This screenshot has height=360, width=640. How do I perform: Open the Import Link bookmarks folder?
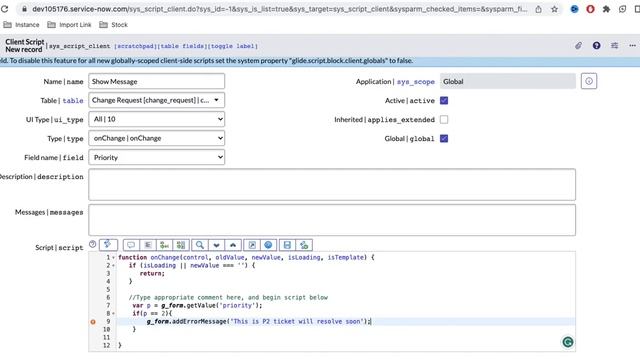[69, 25]
